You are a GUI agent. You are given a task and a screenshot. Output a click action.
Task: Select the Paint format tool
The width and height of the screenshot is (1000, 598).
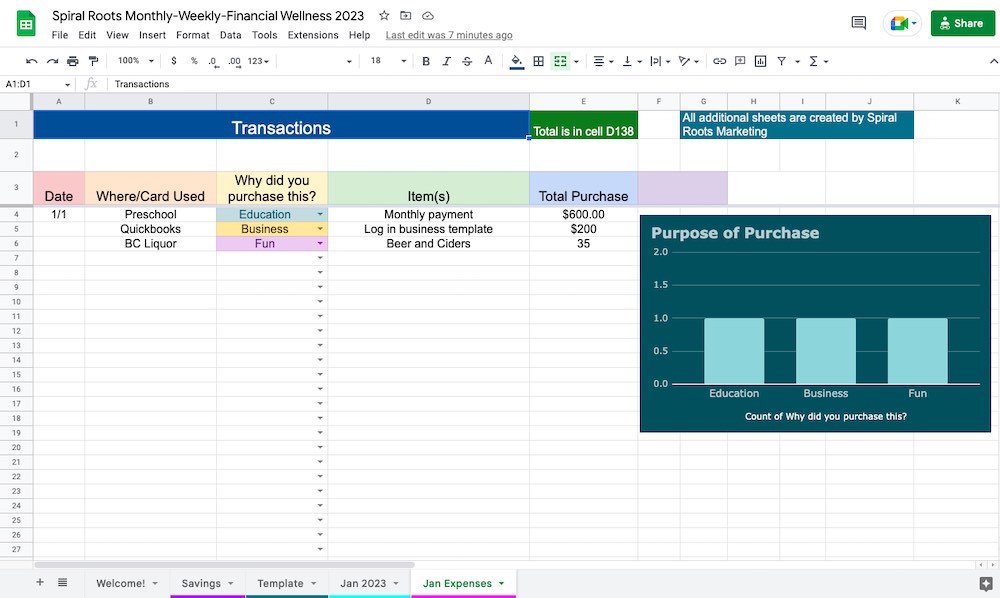pyautogui.click(x=92, y=61)
